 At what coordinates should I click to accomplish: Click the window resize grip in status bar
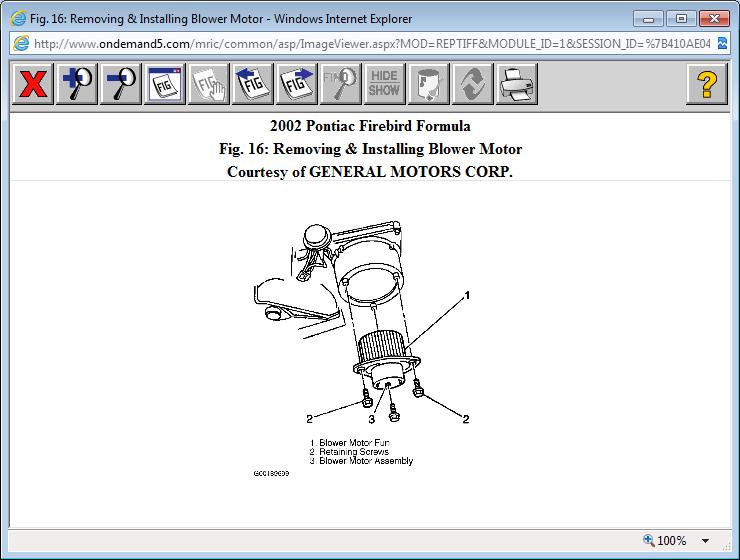point(726,546)
